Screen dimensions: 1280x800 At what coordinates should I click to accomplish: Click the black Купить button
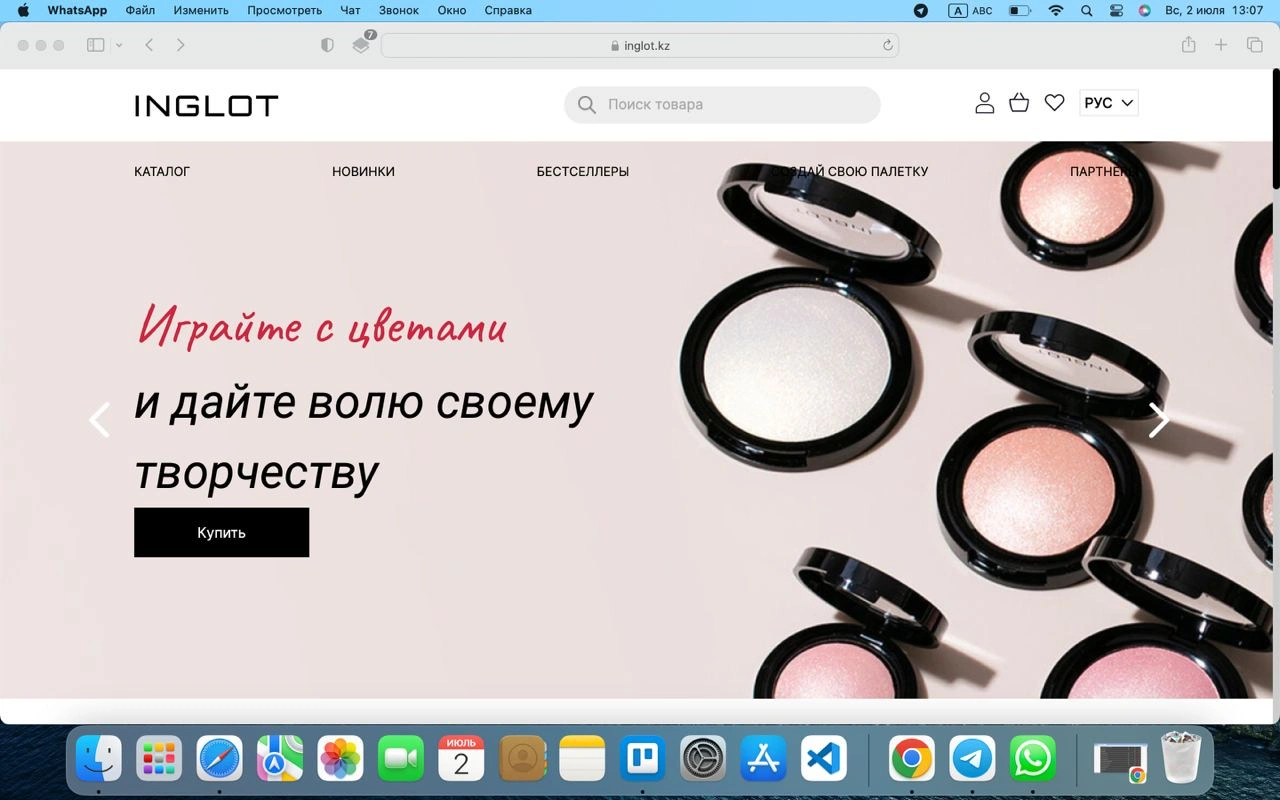coord(221,532)
